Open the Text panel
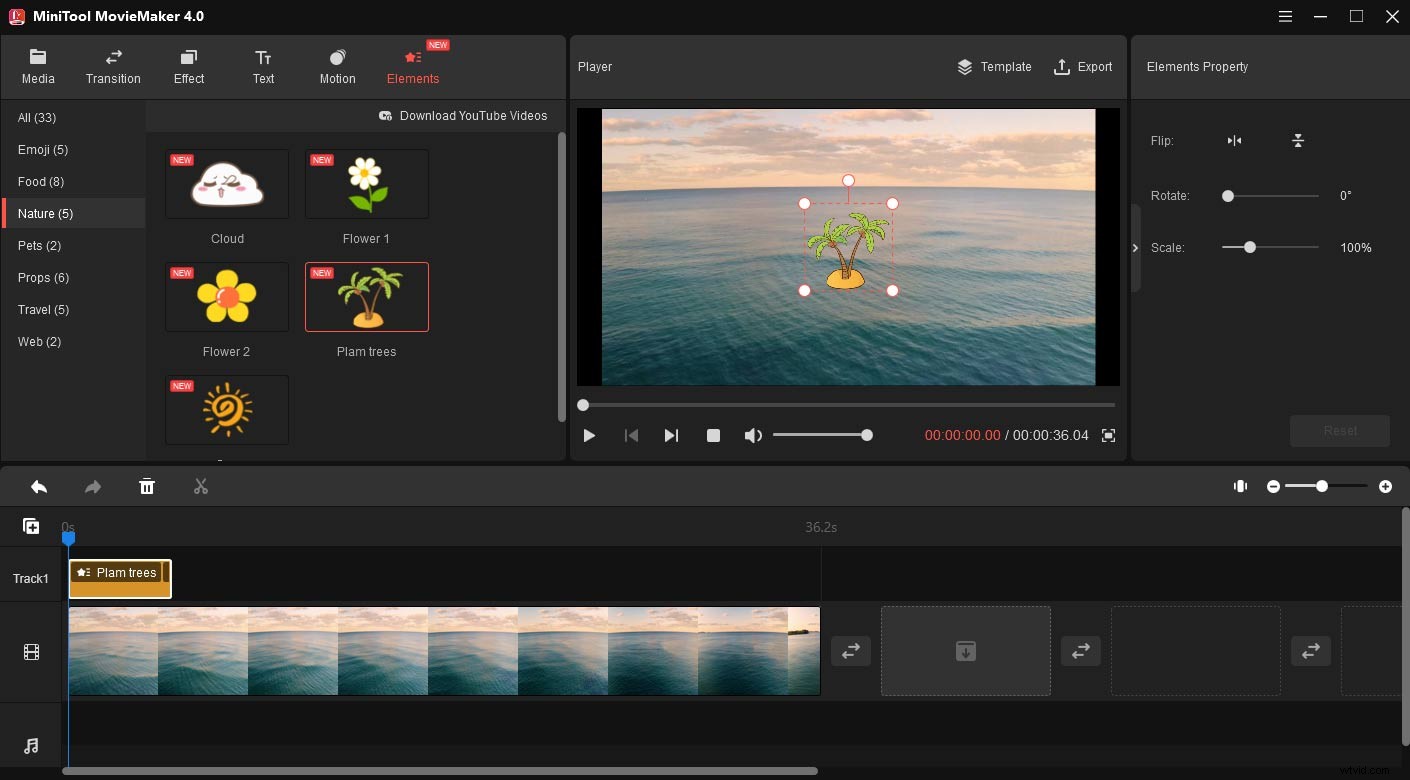The height and width of the screenshot is (780, 1410). point(263,66)
